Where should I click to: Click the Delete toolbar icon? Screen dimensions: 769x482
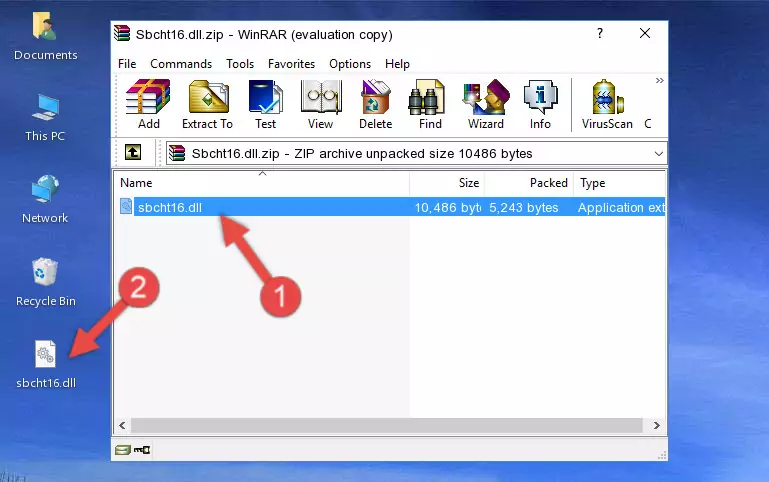click(x=375, y=104)
